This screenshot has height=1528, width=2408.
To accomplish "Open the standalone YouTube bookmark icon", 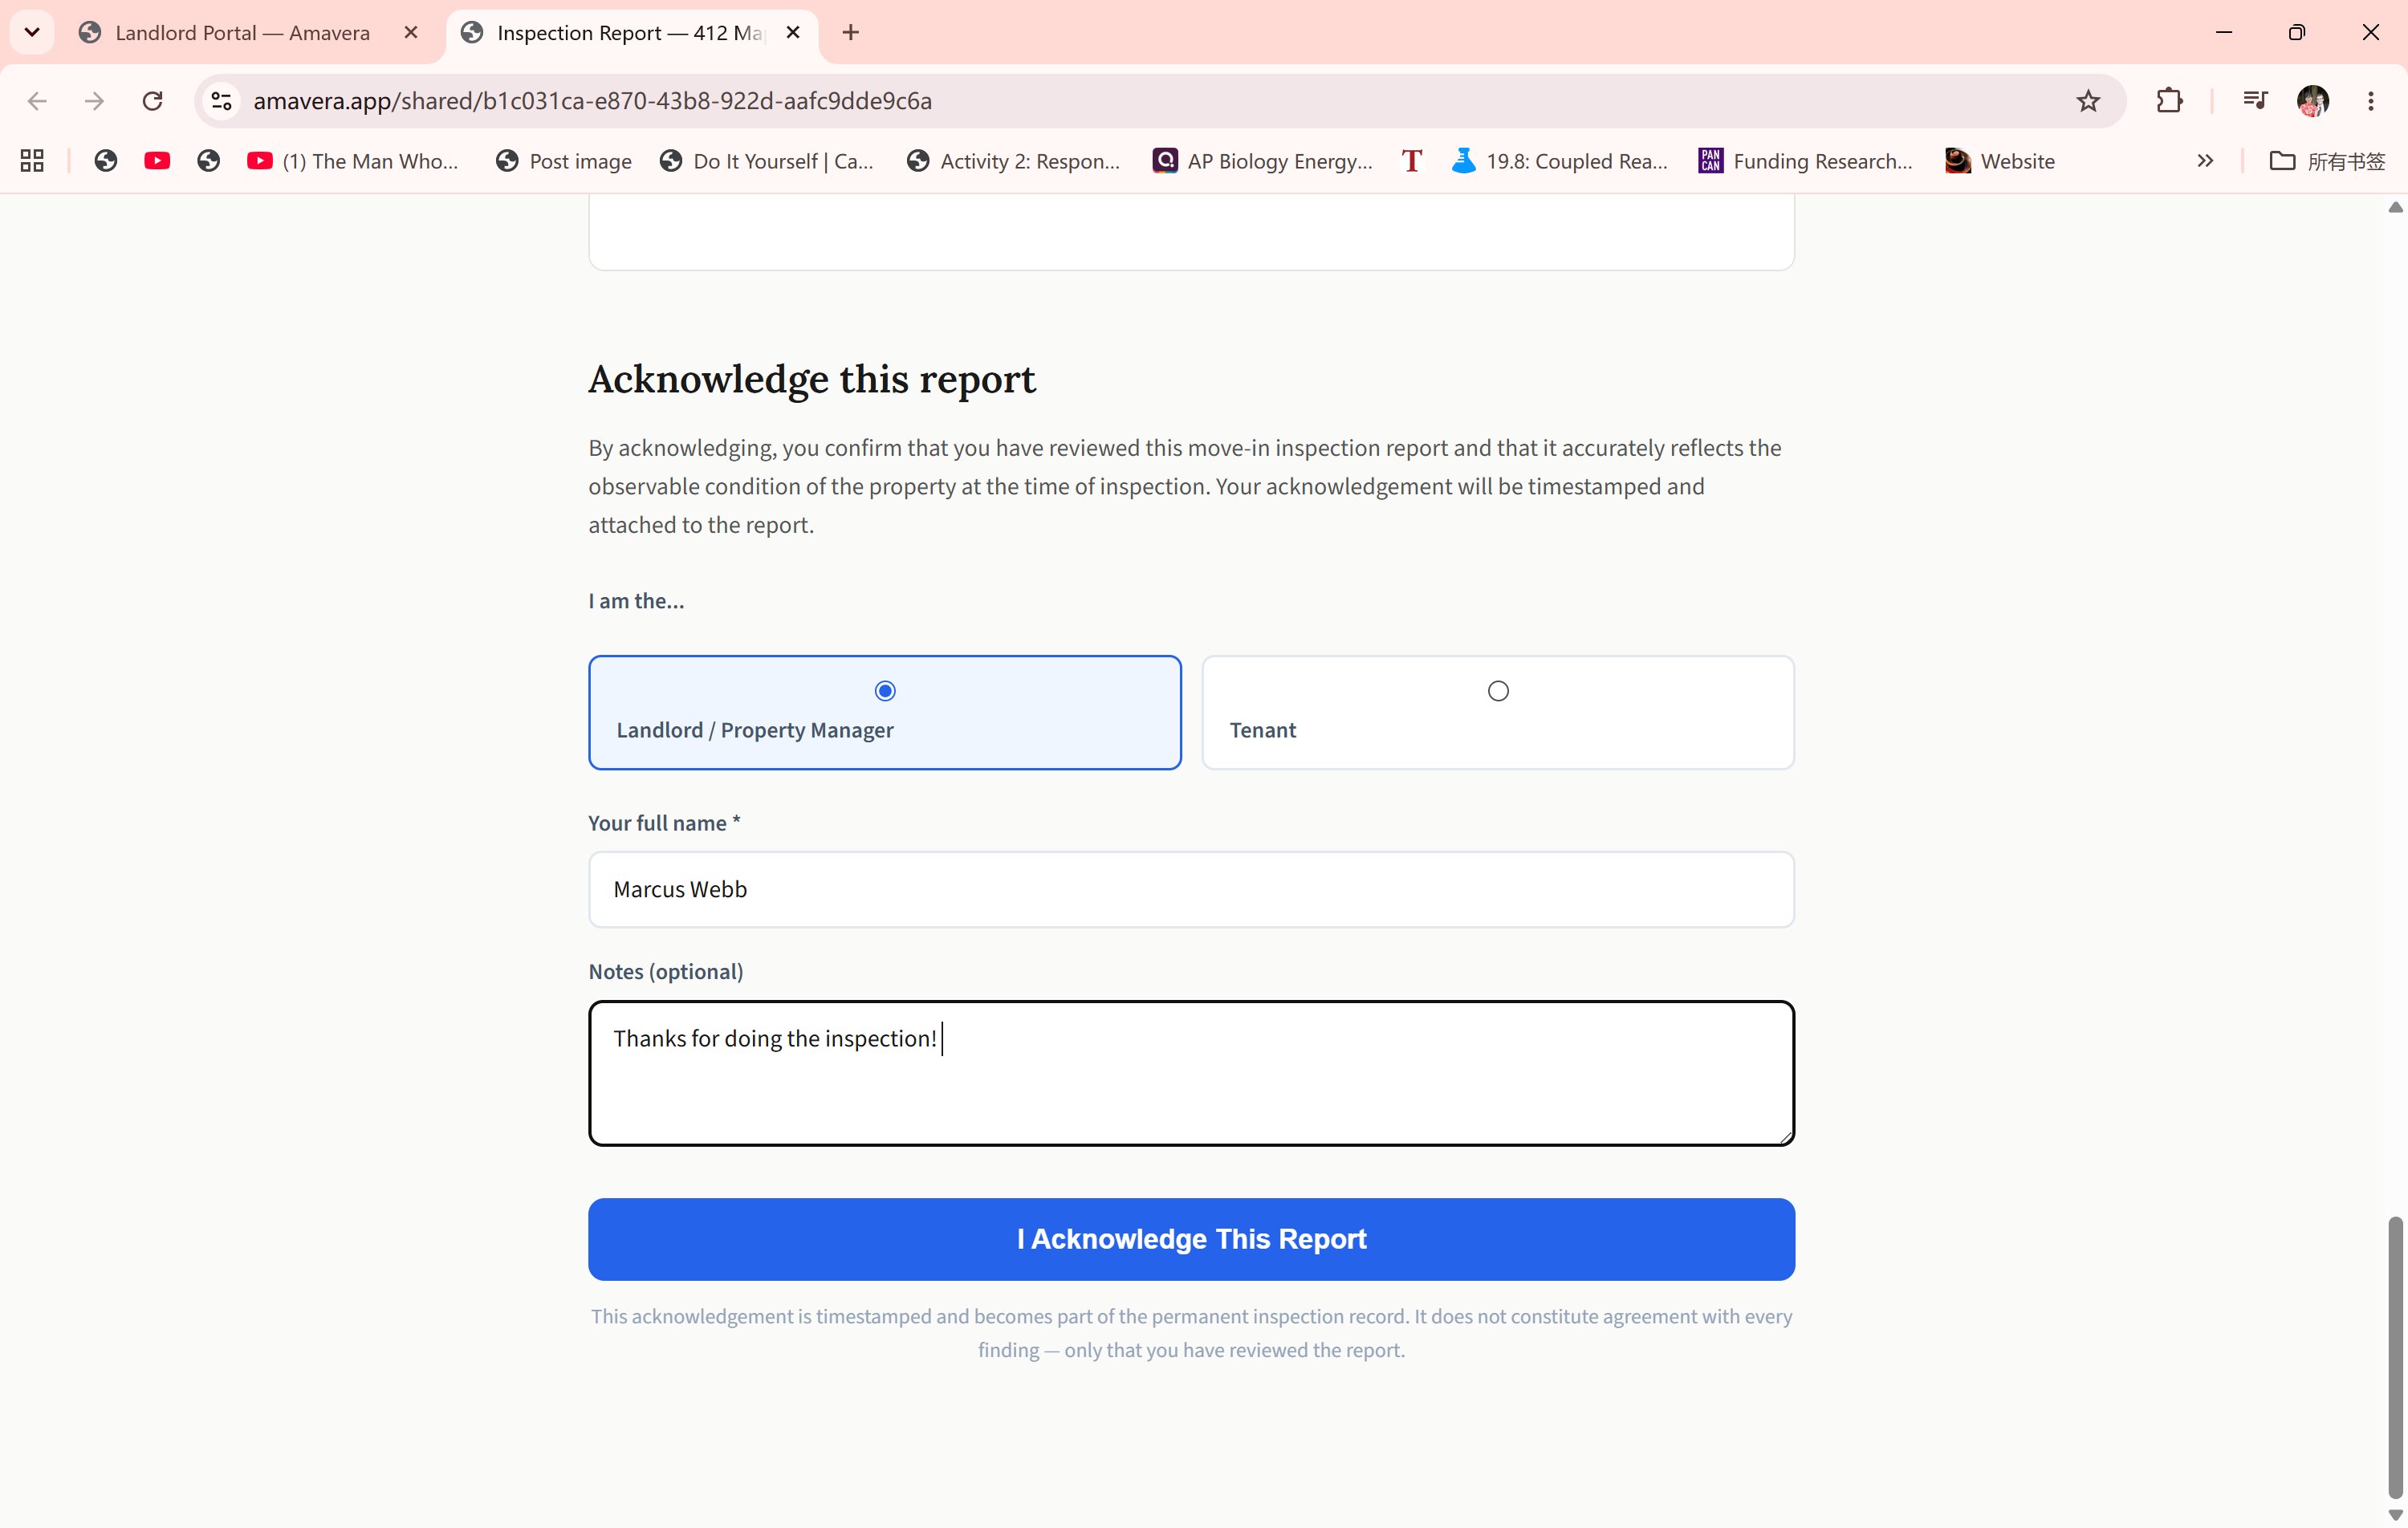I will pos(157,161).
